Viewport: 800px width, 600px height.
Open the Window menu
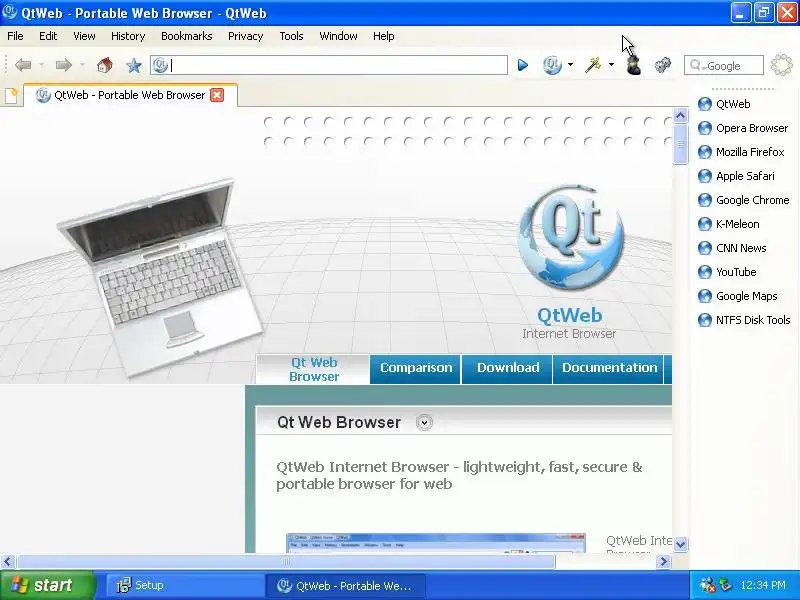(x=338, y=36)
